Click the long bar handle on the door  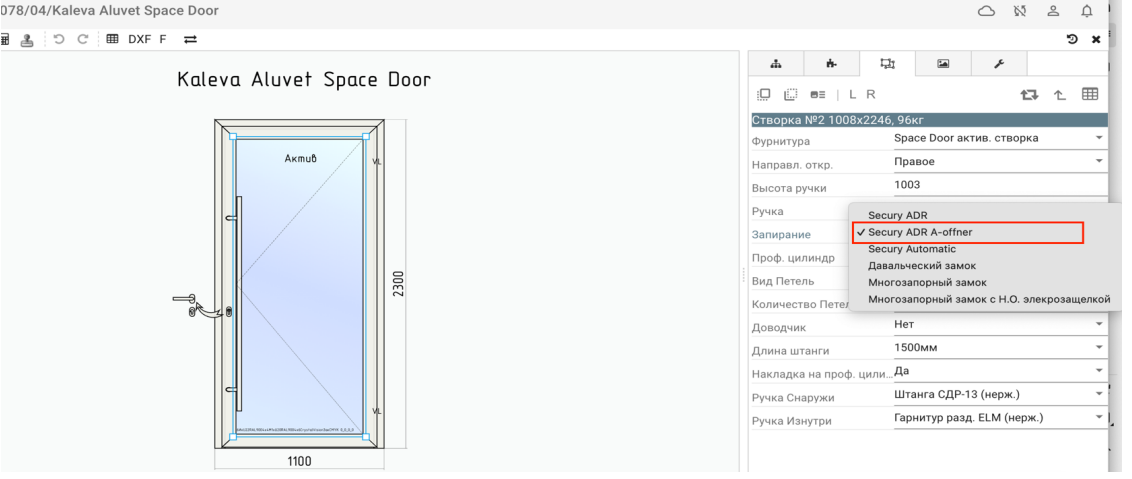[237, 303]
